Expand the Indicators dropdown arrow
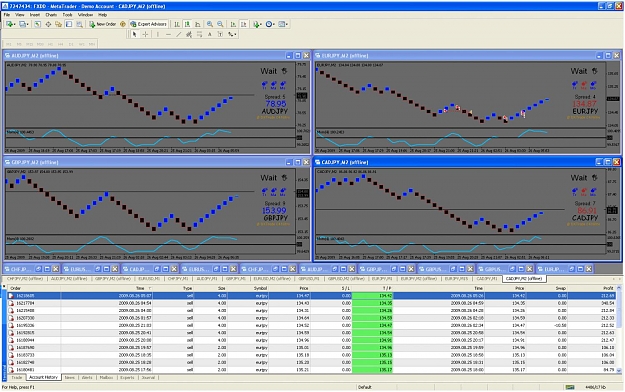The image size is (625, 392). tap(261, 24)
